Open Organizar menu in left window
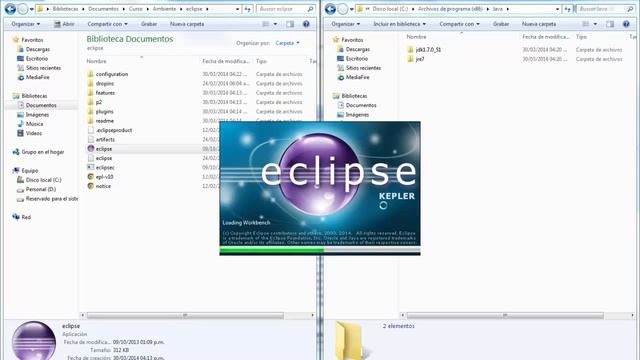This screenshot has height=360, width=640. tap(26, 24)
